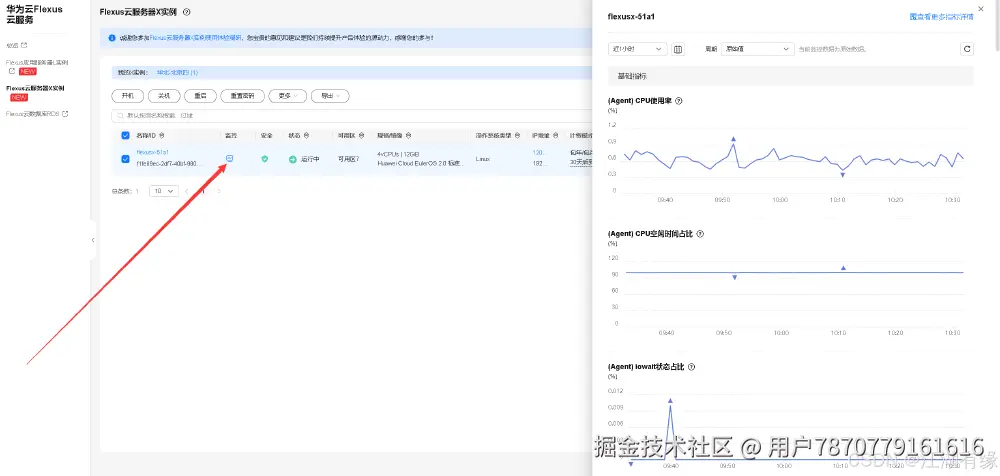Click the IP地址 column header icon
The height and width of the screenshot is (476, 1000).
click(x=554, y=135)
